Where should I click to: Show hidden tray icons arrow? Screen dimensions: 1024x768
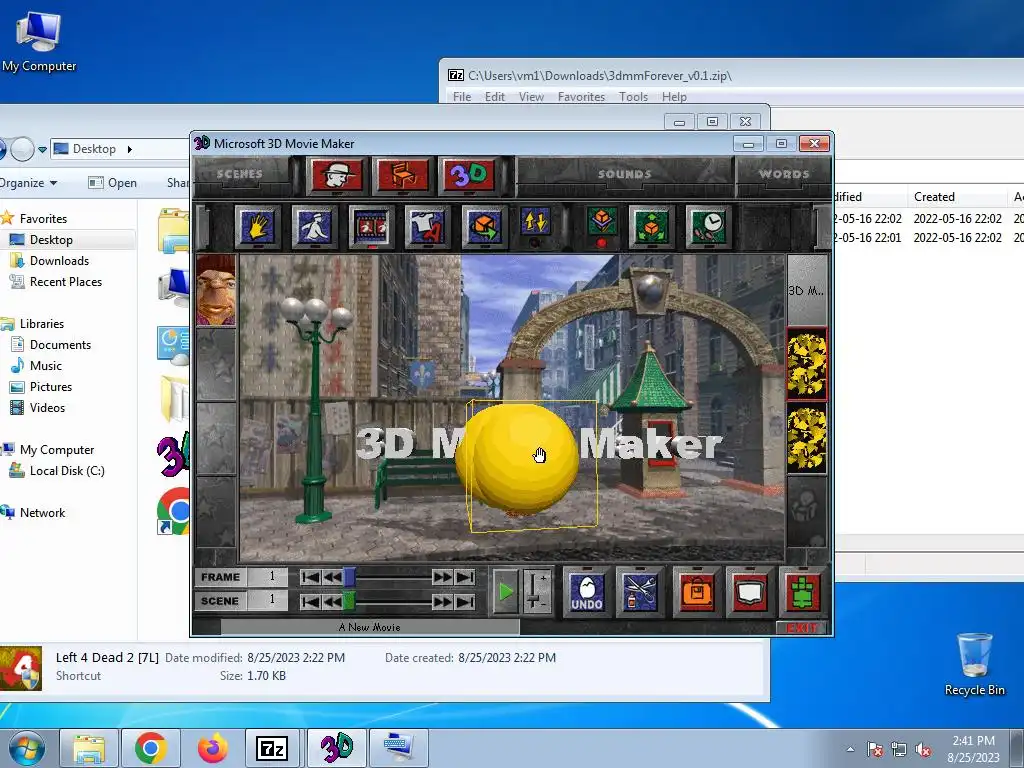850,749
